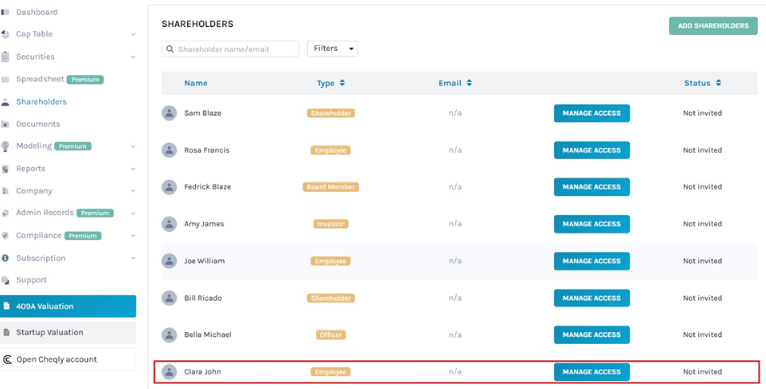Click the Admin Records icon
Viewport: 766px width, 389px height.
pos(5,213)
